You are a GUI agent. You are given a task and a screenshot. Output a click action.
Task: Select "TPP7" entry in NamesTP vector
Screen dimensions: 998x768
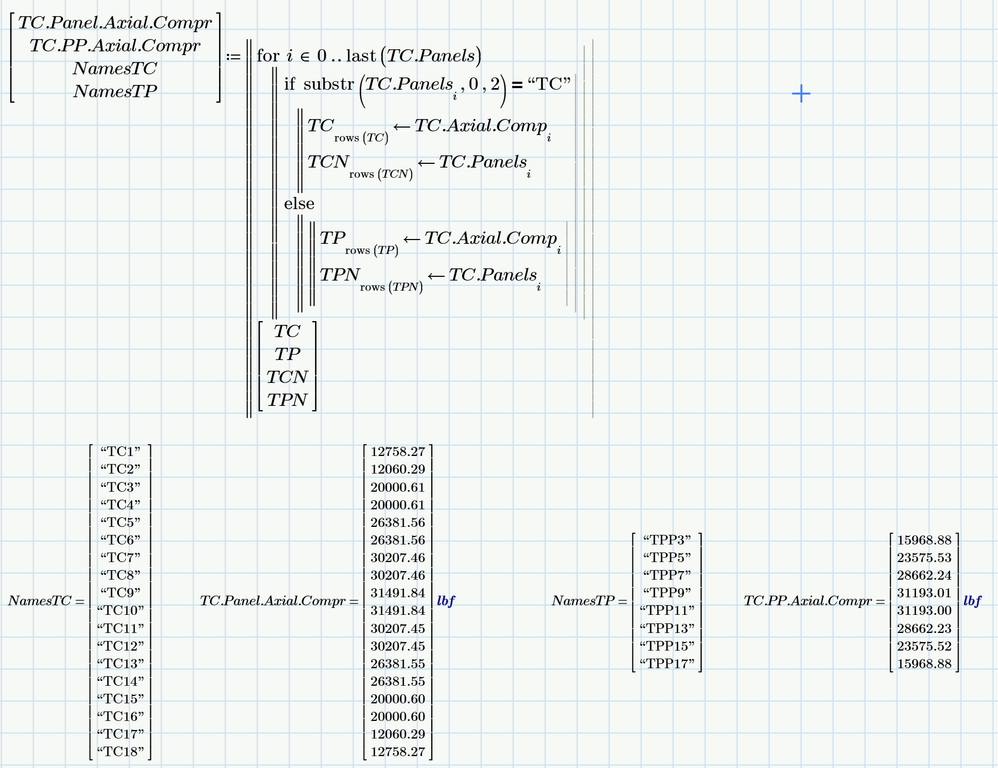(x=667, y=575)
